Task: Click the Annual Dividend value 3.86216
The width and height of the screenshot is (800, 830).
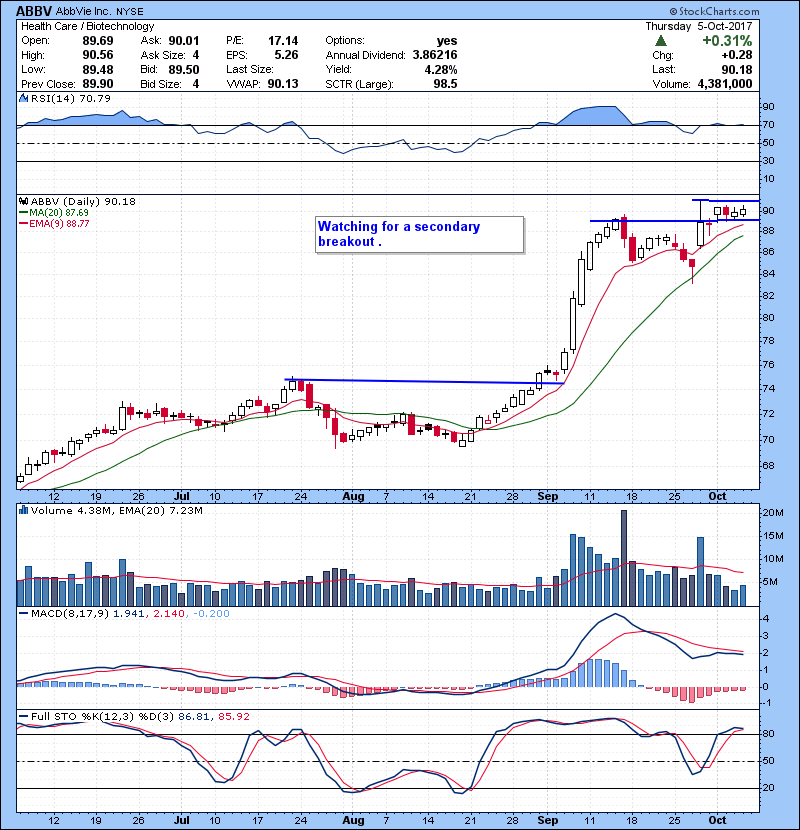Action: pos(435,55)
